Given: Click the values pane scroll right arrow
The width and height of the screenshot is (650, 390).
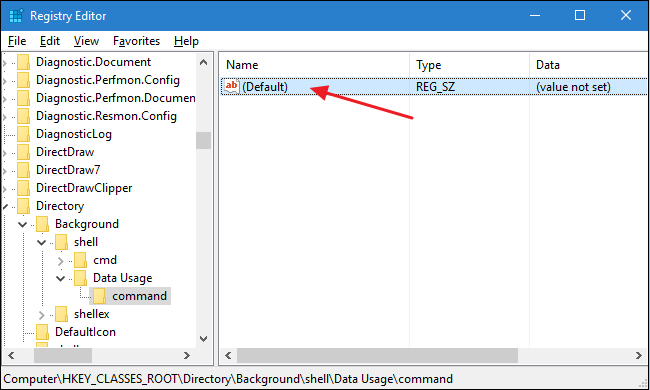Looking at the screenshot, I should point(638,356).
